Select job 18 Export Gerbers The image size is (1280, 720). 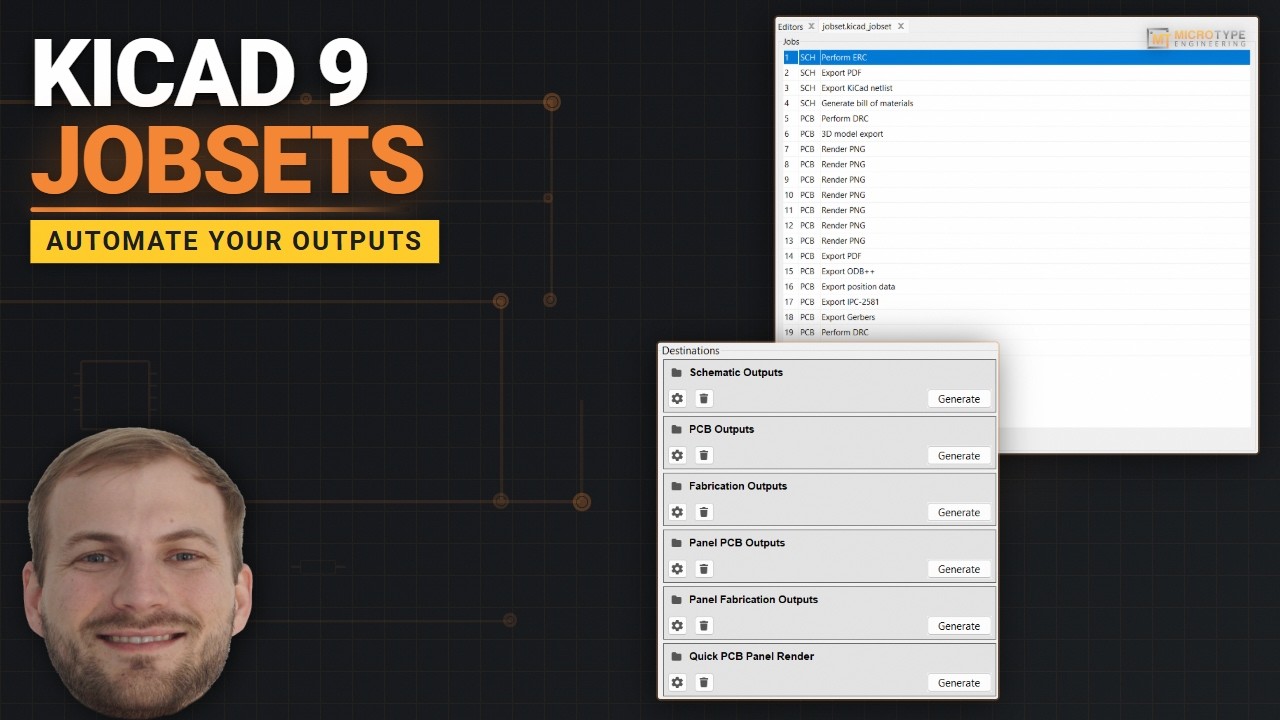(1016, 317)
